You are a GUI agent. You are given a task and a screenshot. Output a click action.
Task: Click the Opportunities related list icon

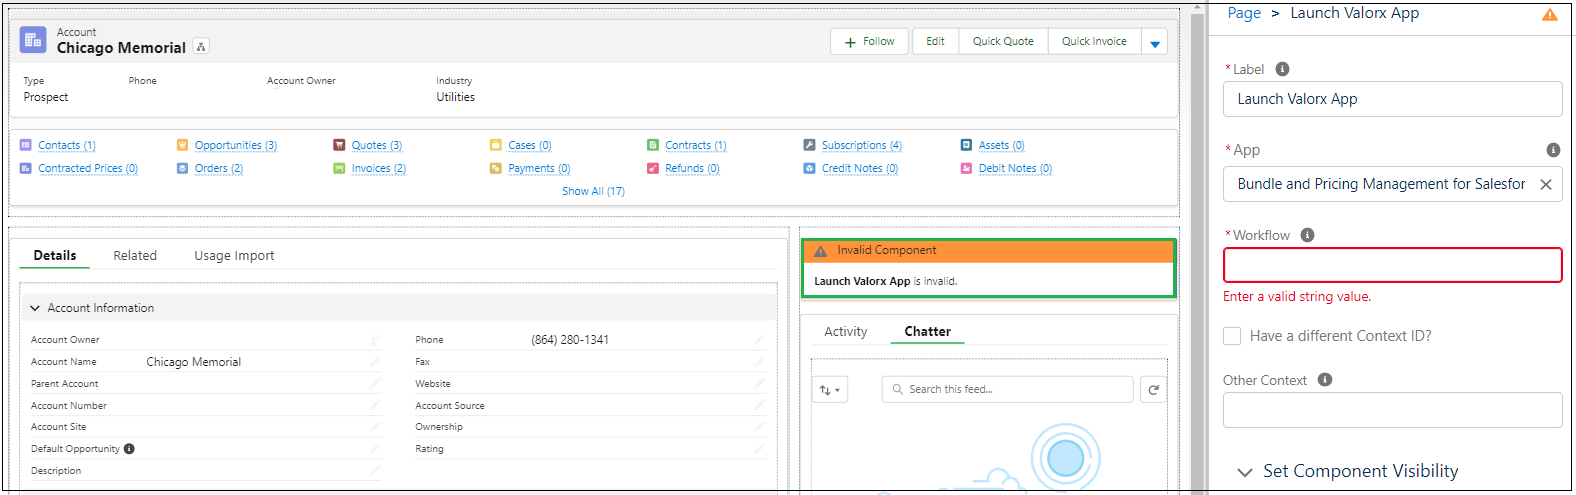tap(182, 145)
